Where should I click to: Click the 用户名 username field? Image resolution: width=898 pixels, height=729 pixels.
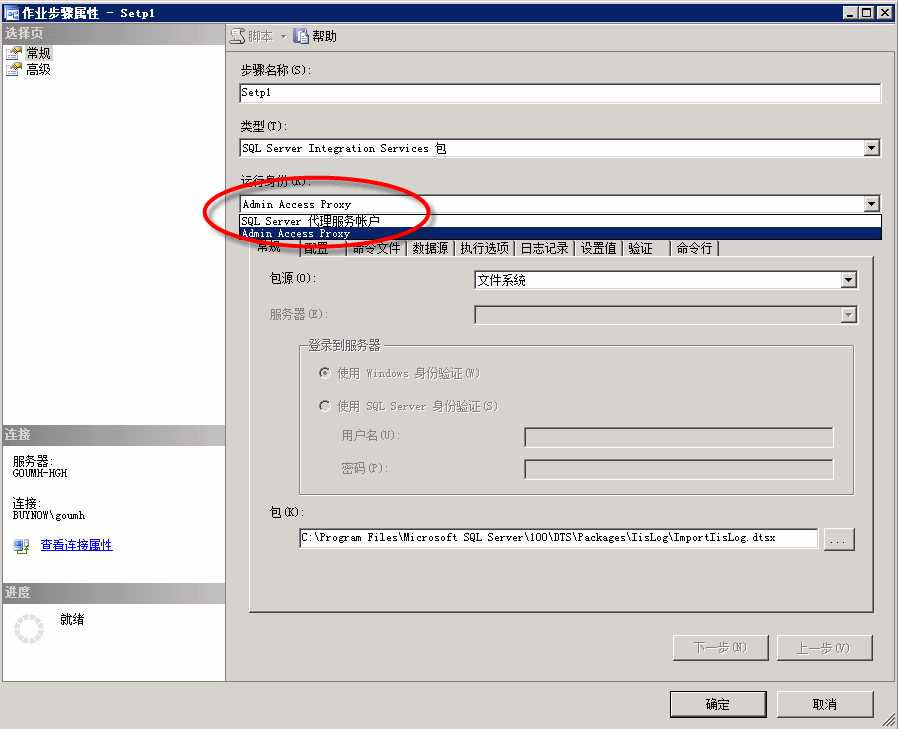pos(679,437)
